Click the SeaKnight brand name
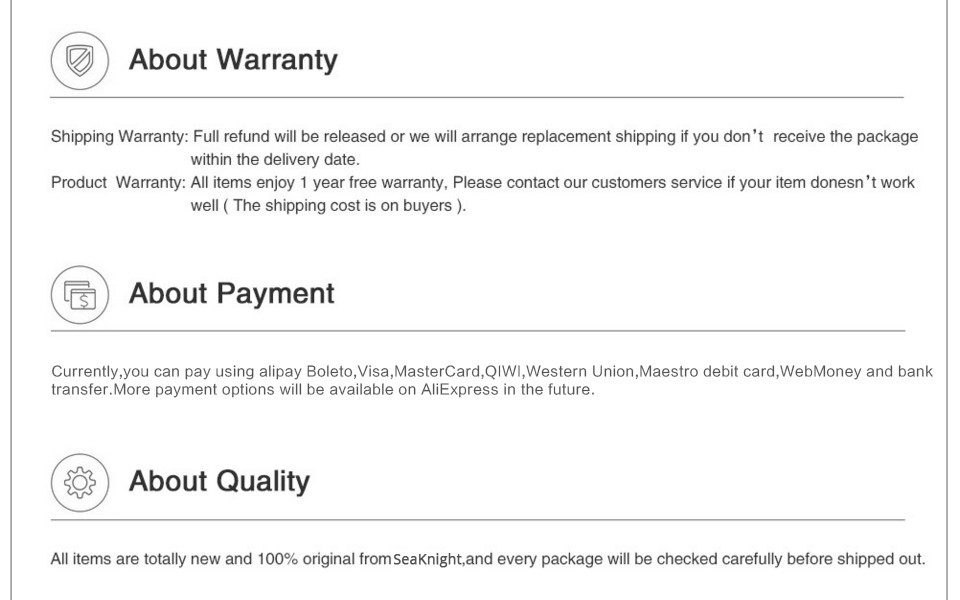The height and width of the screenshot is (600, 960). (x=428, y=559)
